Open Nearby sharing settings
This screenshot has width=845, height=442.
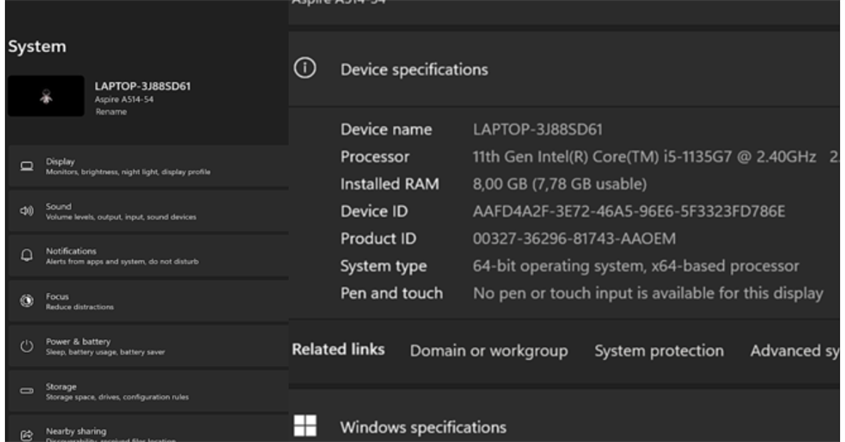point(149,429)
